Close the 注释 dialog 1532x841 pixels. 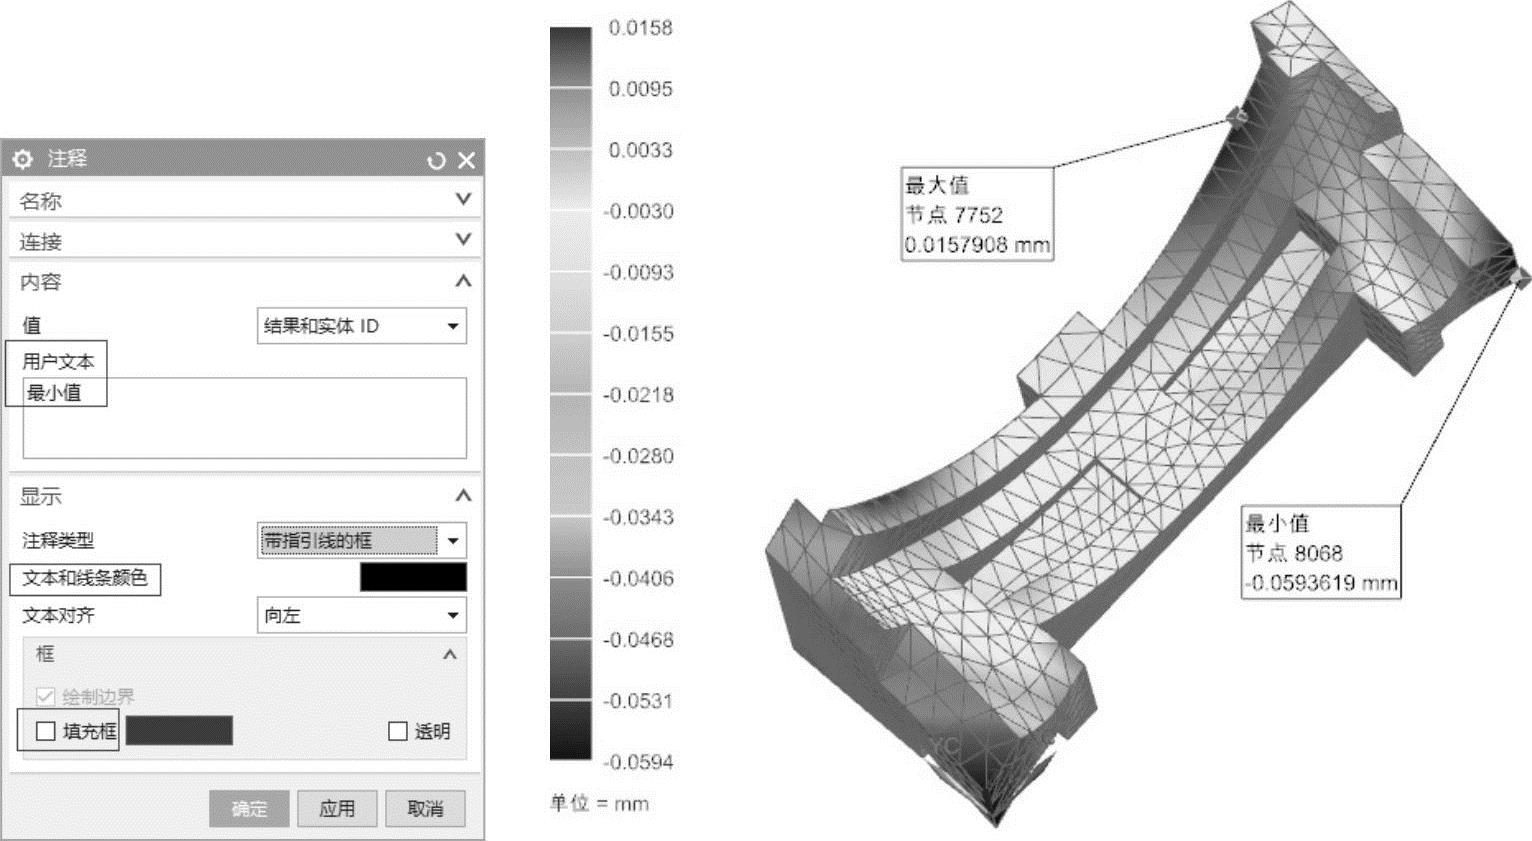[x=466, y=160]
